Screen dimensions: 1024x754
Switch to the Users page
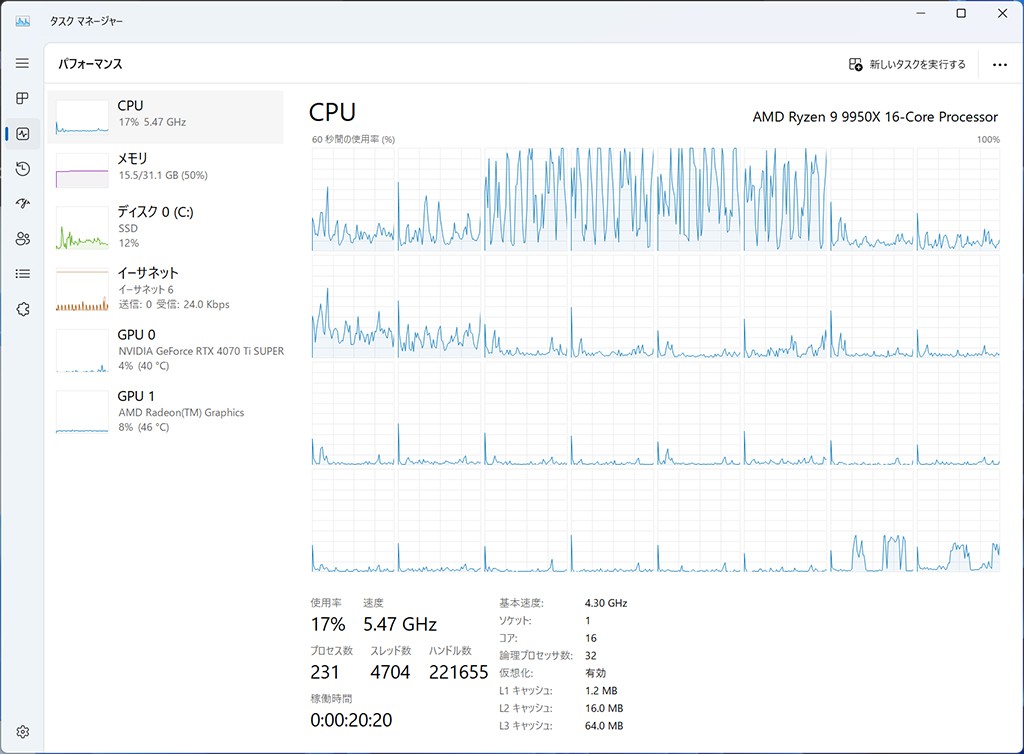pos(22,238)
